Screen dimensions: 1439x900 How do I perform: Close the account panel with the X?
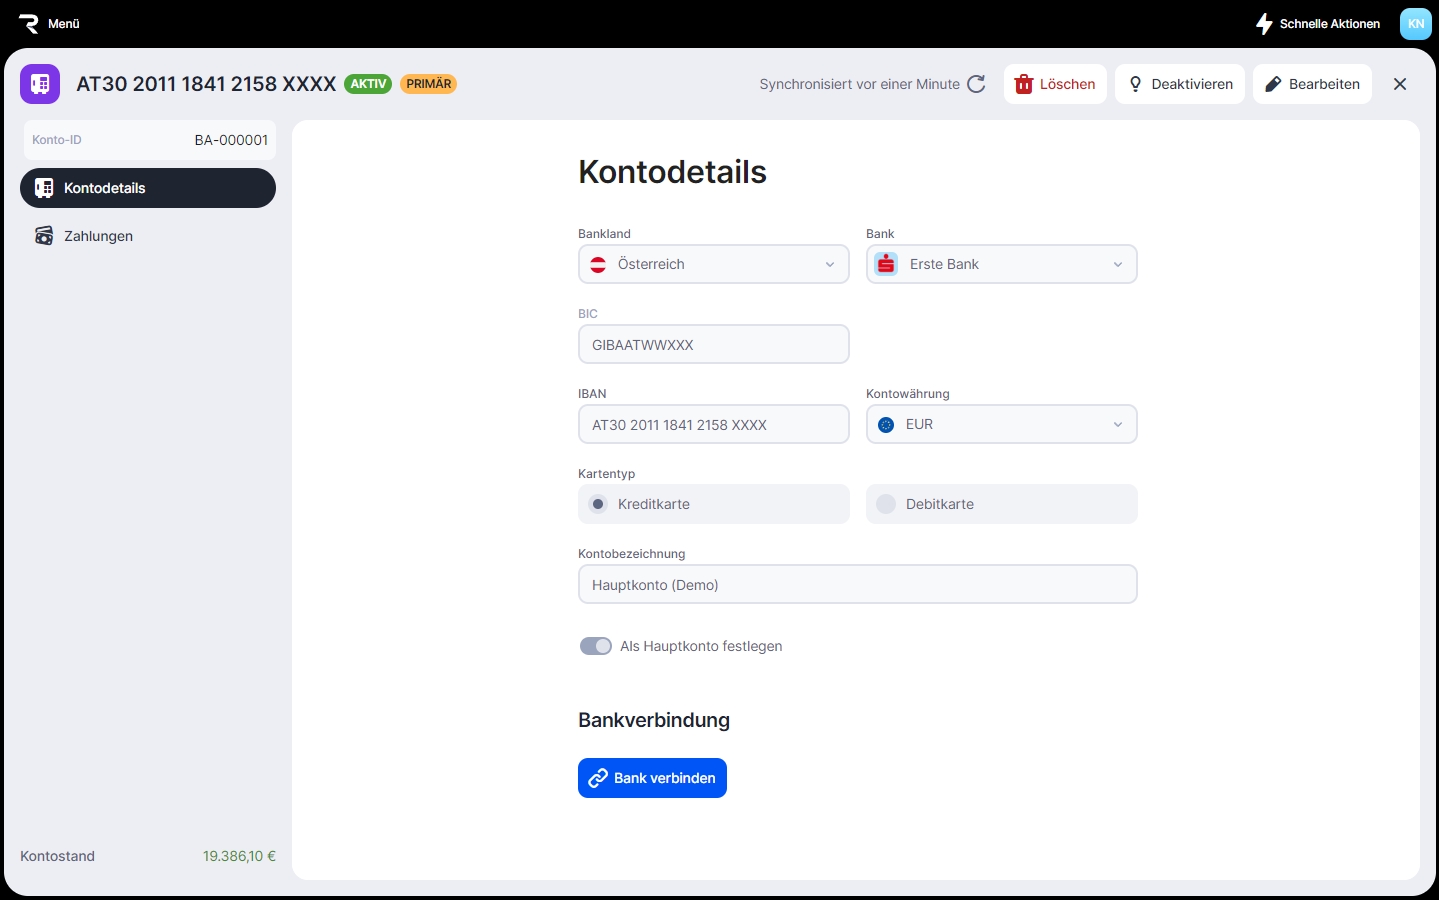click(x=1400, y=84)
